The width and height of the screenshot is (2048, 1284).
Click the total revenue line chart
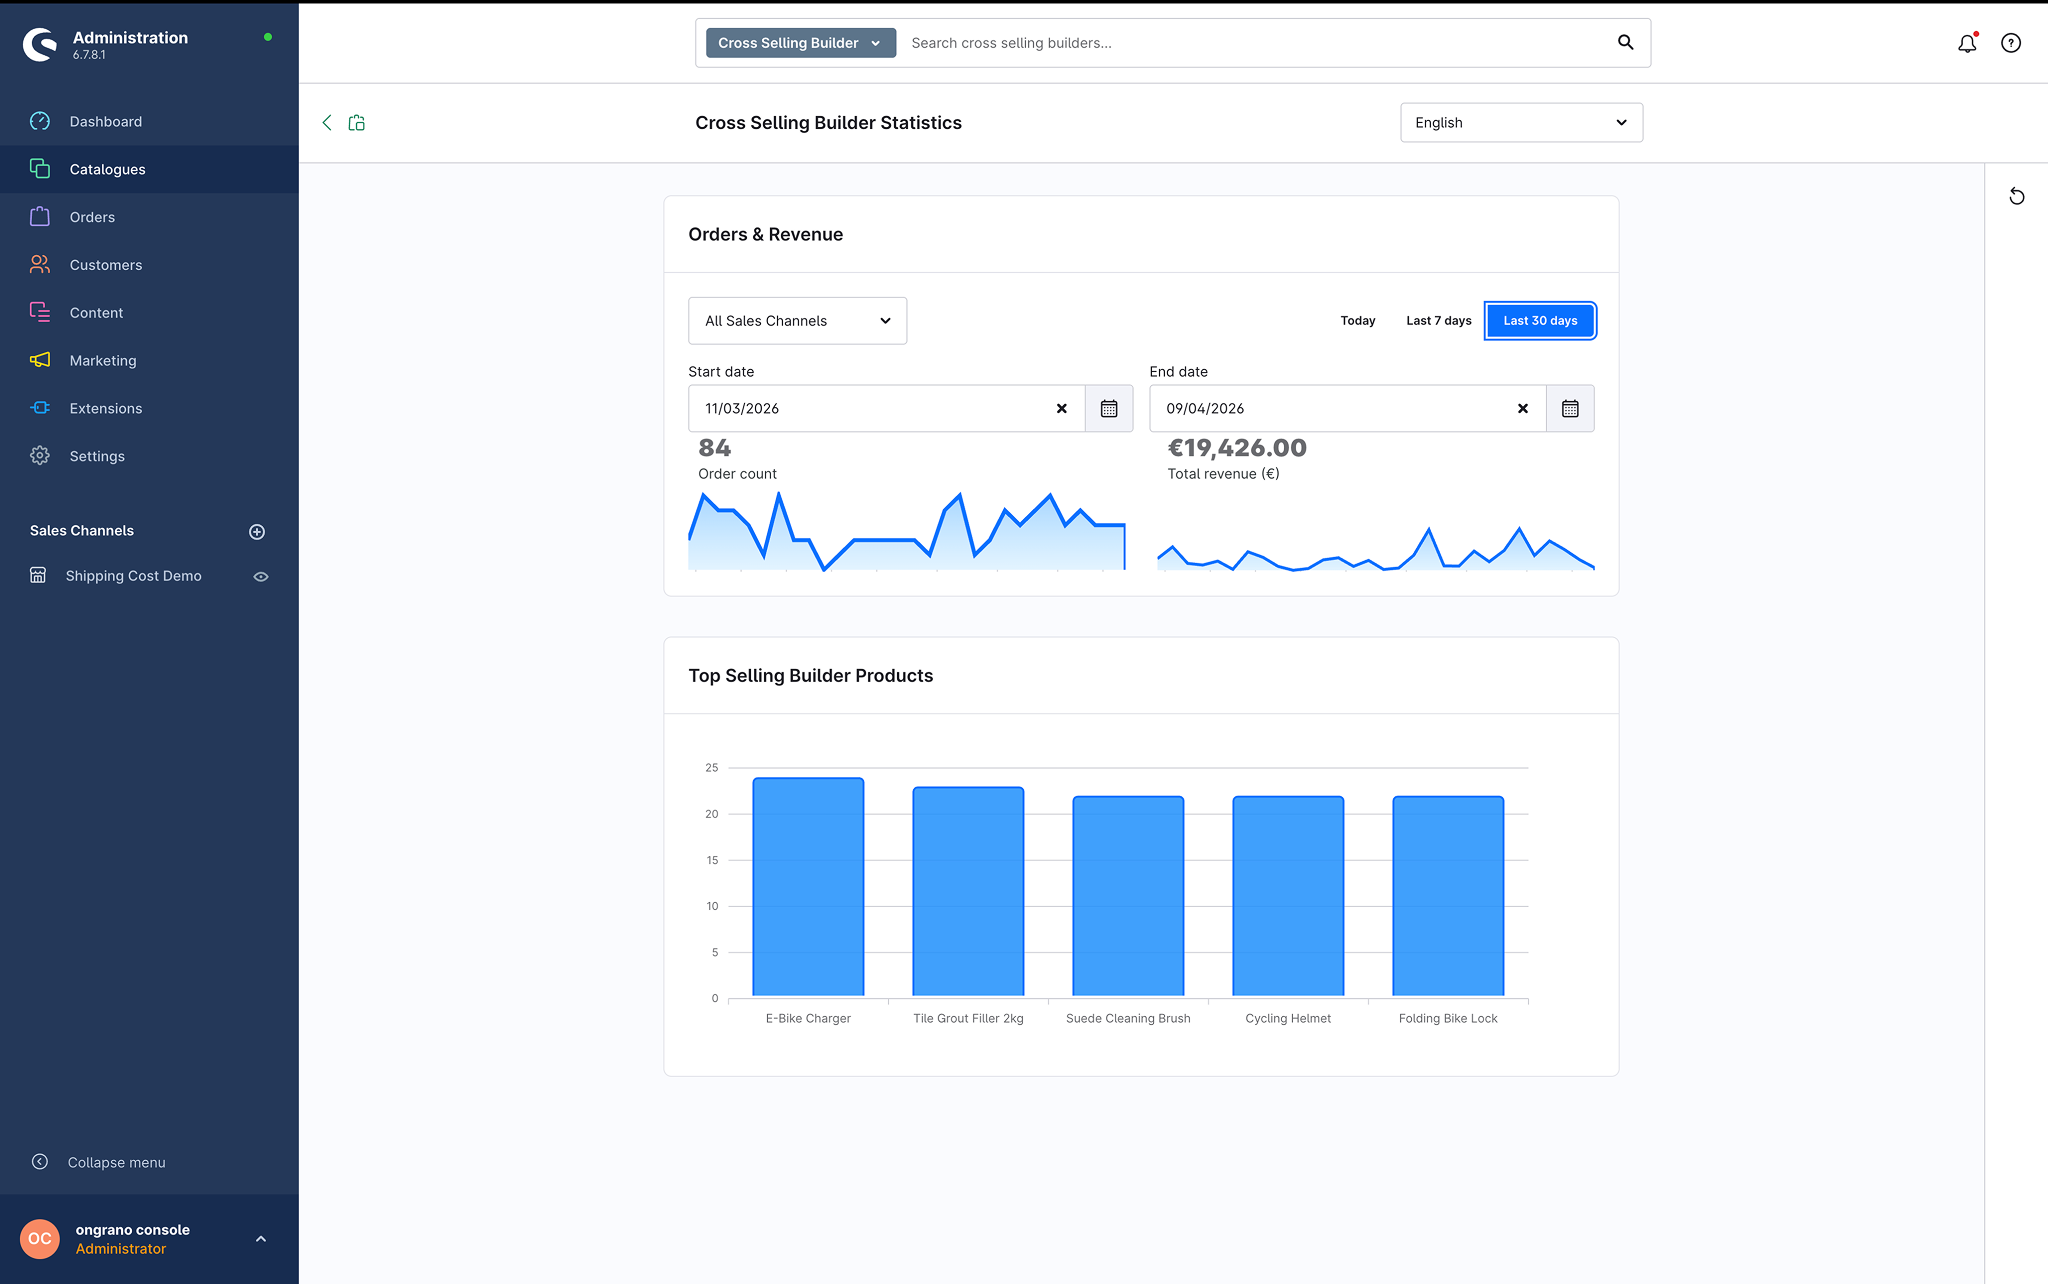[1376, 548]
